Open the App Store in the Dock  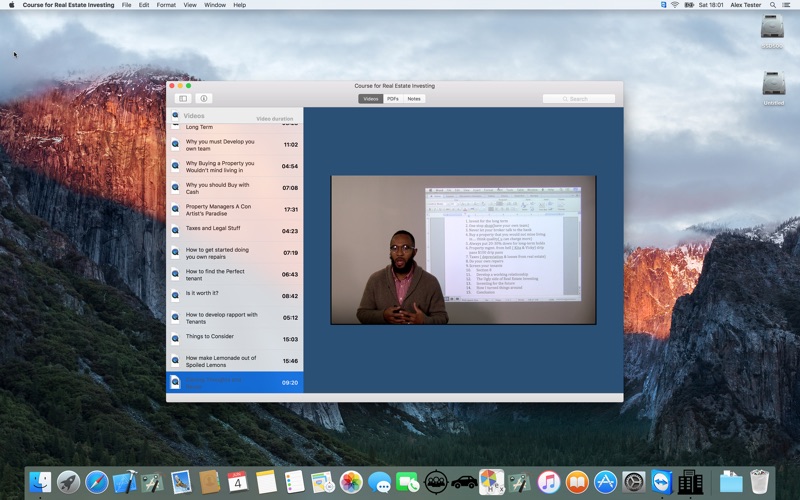[x=605, y=482]
